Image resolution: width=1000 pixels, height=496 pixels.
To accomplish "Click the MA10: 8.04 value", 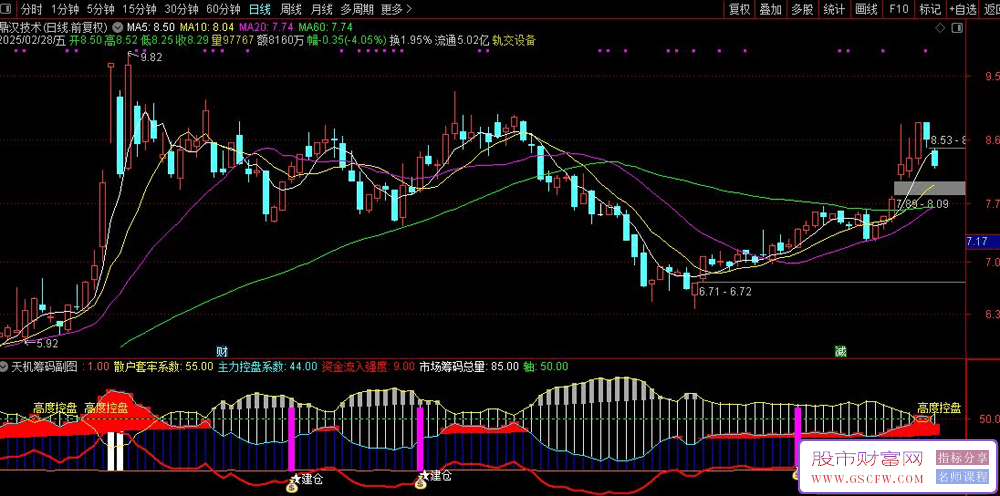I will tap(205, 27).
